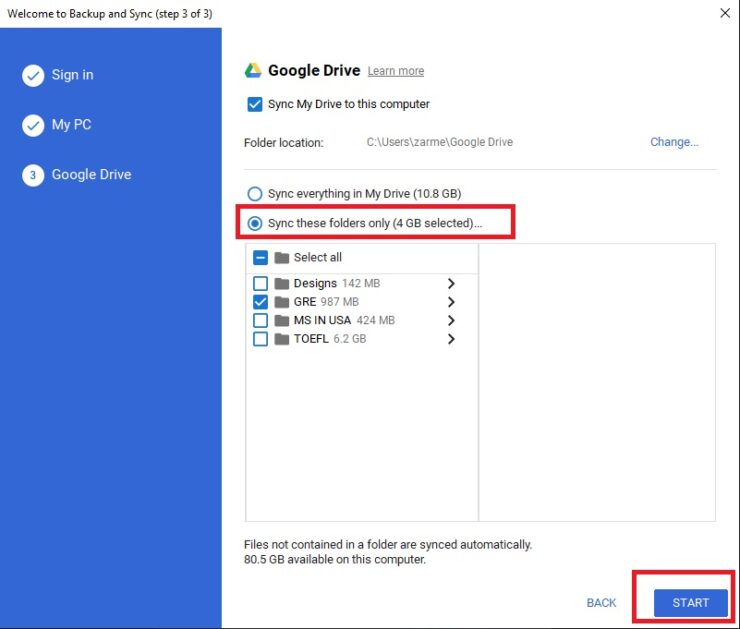Click the START button
This screenshot has width=740, height=629.
691,603
